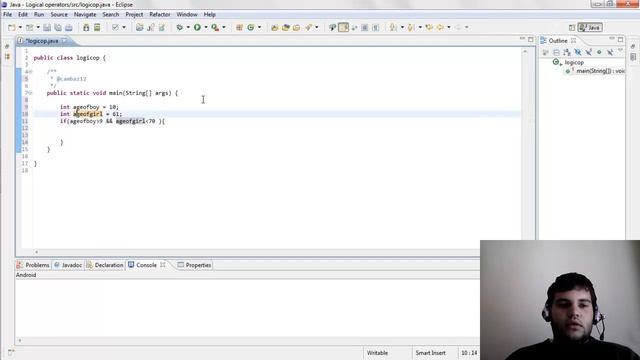Screen dimensions: 640x360
Task: Open New Java Class dropdown arrow
Action: tap(259, 27)
